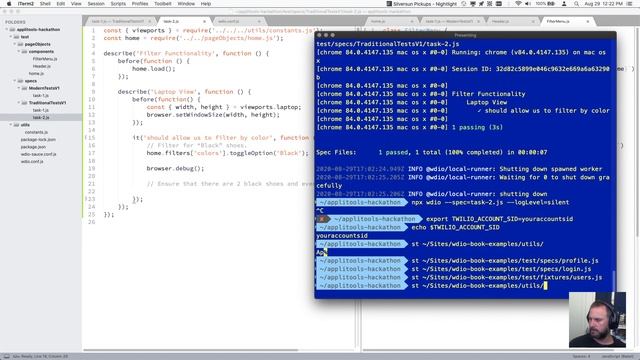Collapse the specs folder
This screenshot has width=640, height=360.
15,81
